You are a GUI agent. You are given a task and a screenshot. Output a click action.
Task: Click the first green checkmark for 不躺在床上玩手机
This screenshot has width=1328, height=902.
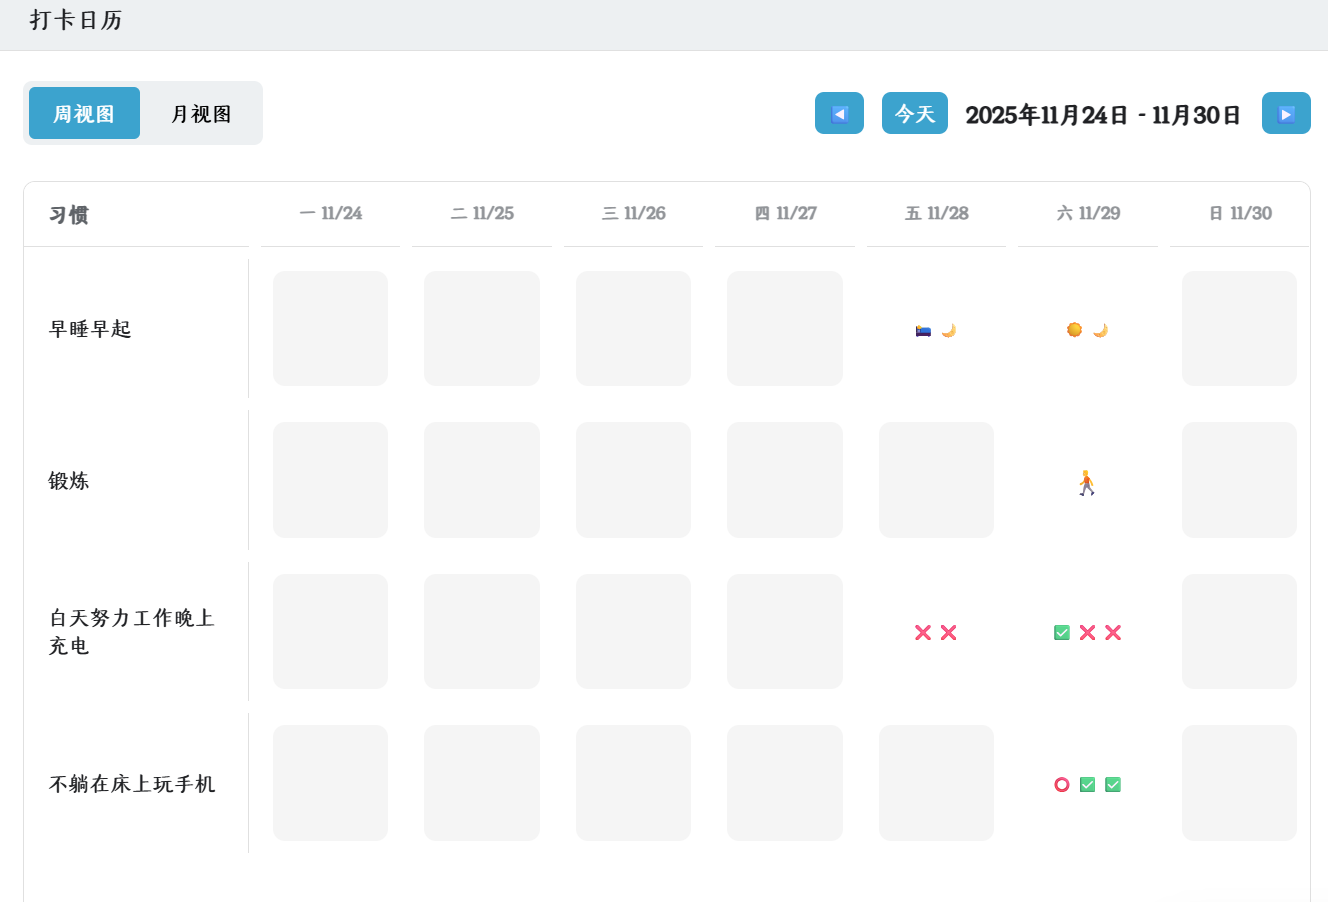click(x=1087, y=785)
